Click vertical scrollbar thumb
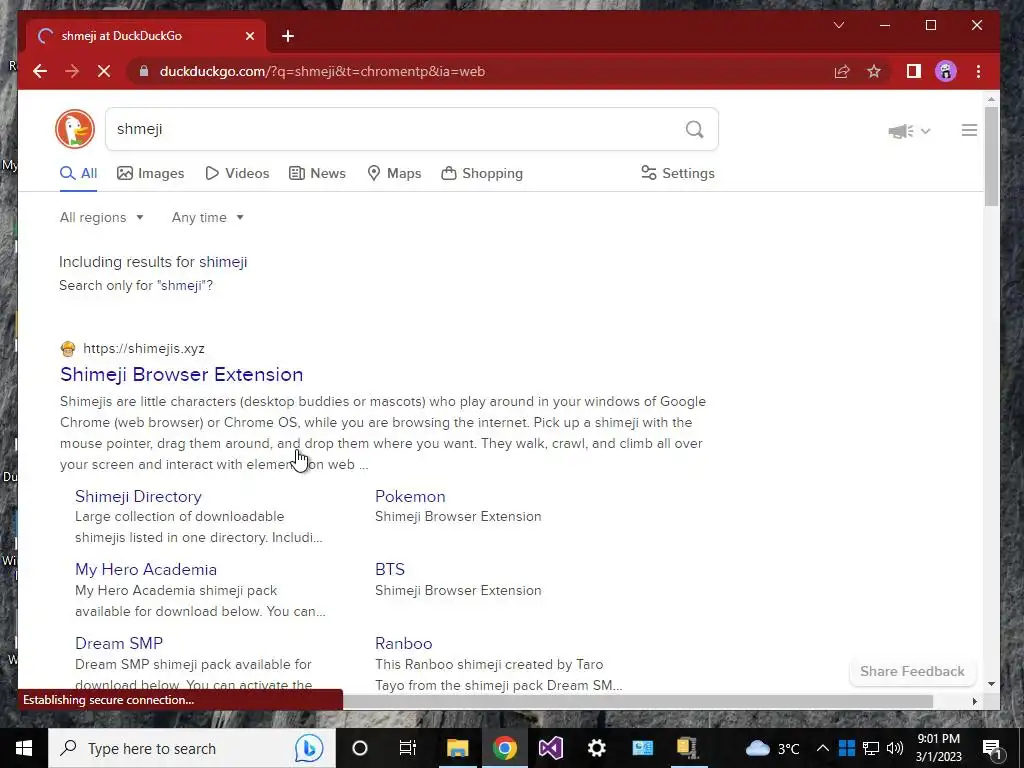 tap(991, 157)
